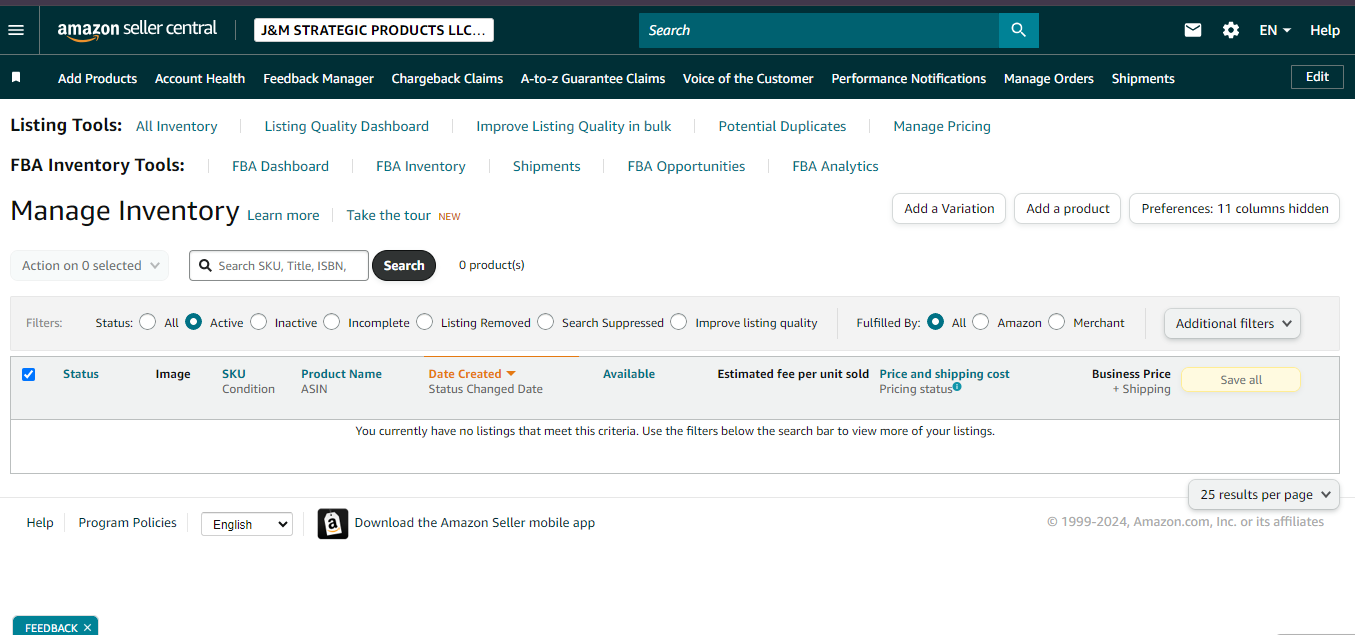This screenshot has height=635, width=1355.
Task: Click Add a product button
Action: point(1067,209)
